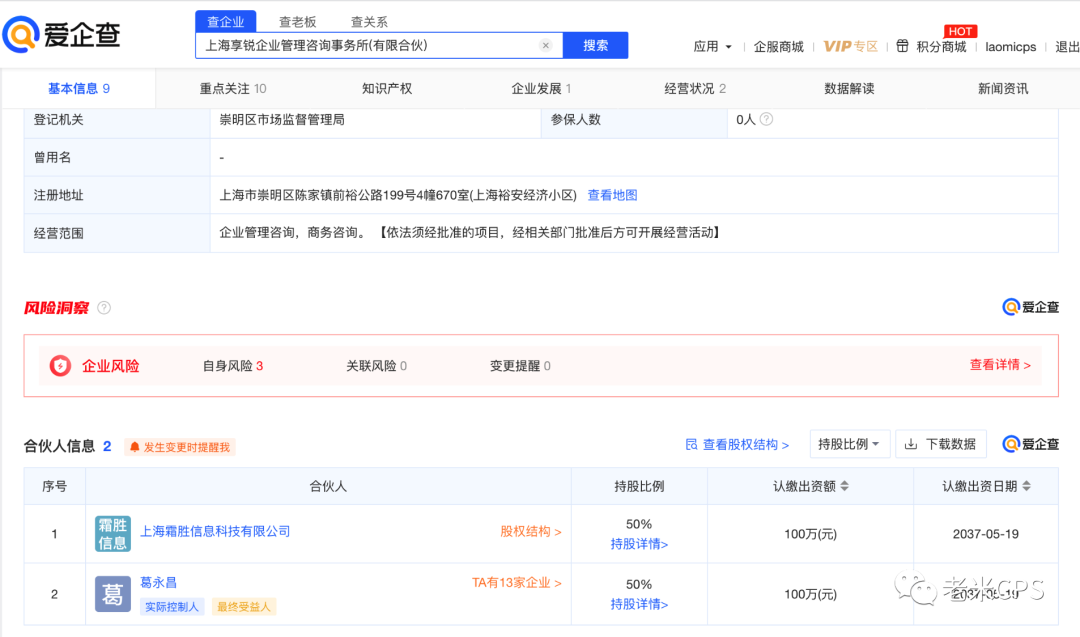Click the help icon next to 0人

coord(766,119)
